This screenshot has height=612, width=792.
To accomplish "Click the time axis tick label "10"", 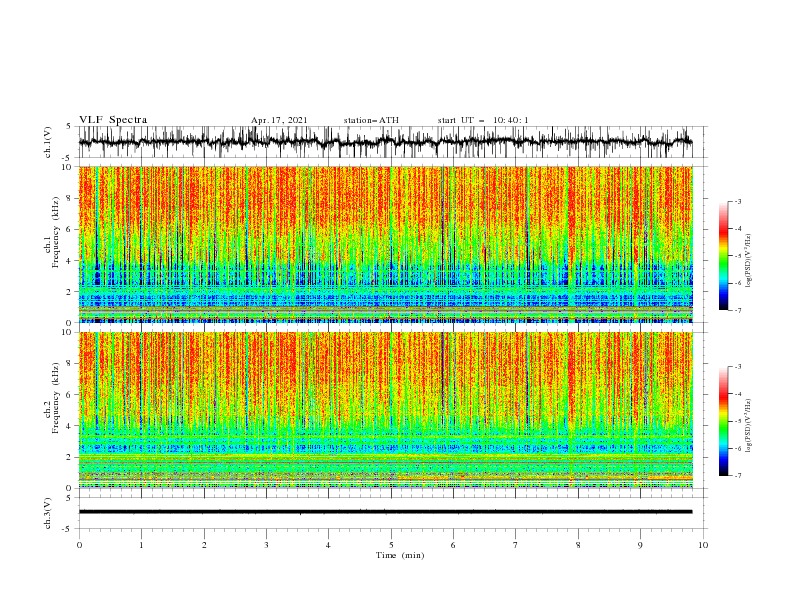I will [703, 545].
